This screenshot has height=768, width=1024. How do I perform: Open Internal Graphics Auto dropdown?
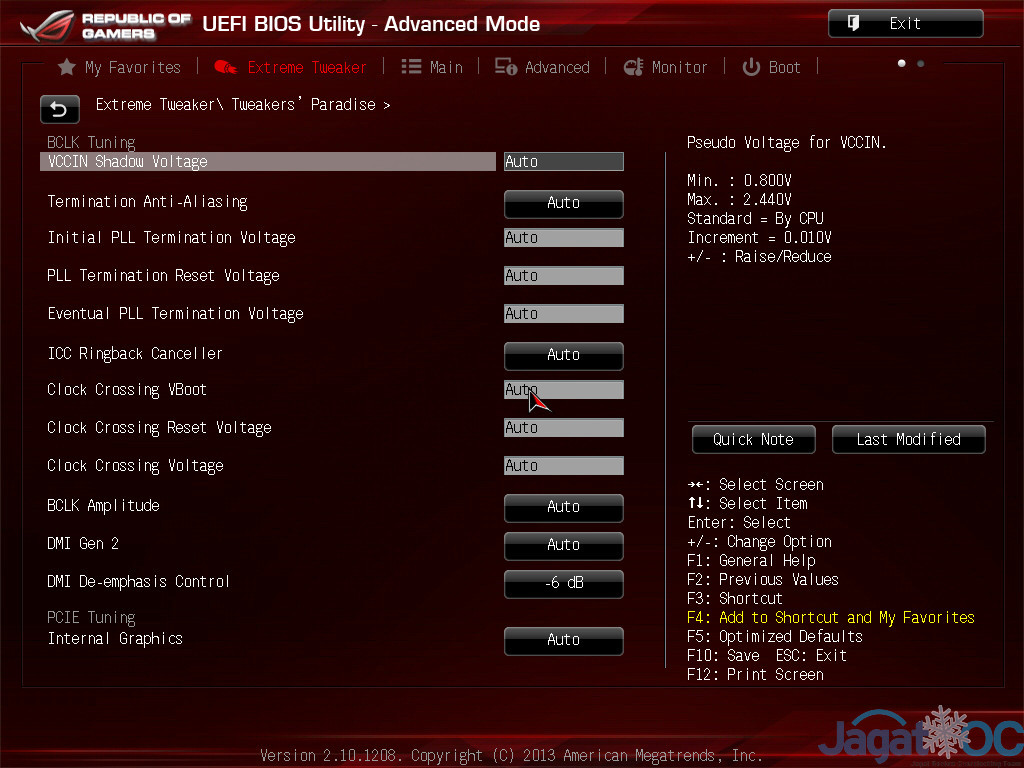(x=564, y=640)
